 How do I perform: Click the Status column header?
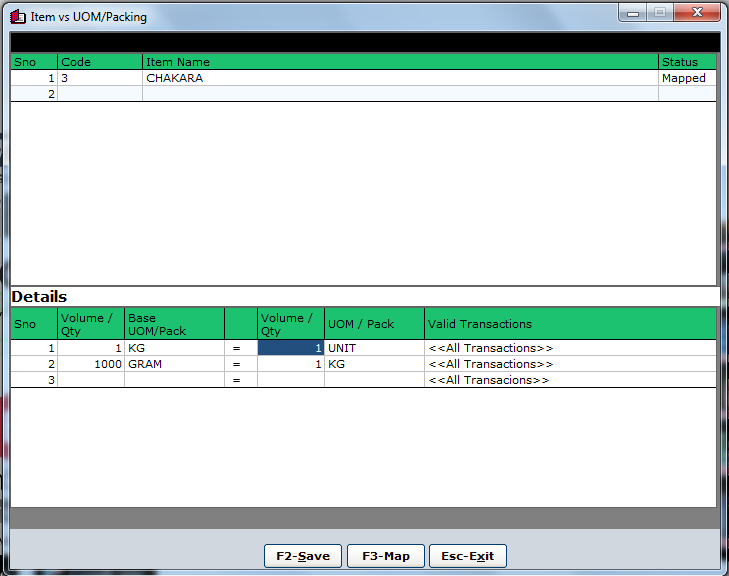pos(687,62)
